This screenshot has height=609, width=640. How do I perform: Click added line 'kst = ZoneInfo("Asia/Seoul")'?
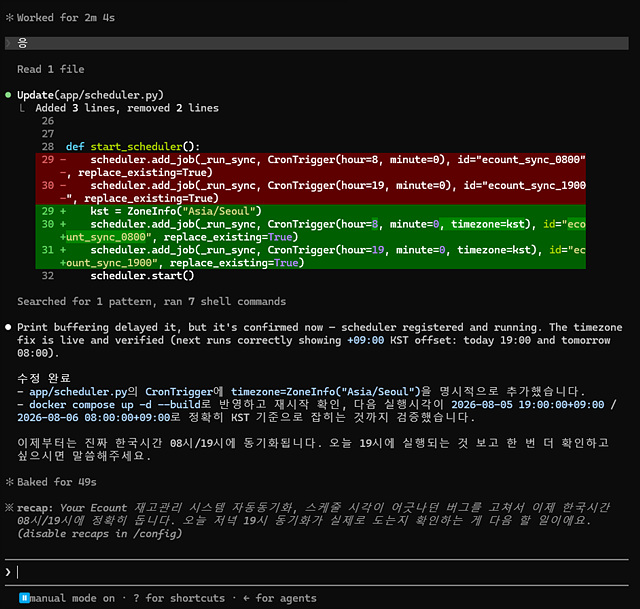311,211
